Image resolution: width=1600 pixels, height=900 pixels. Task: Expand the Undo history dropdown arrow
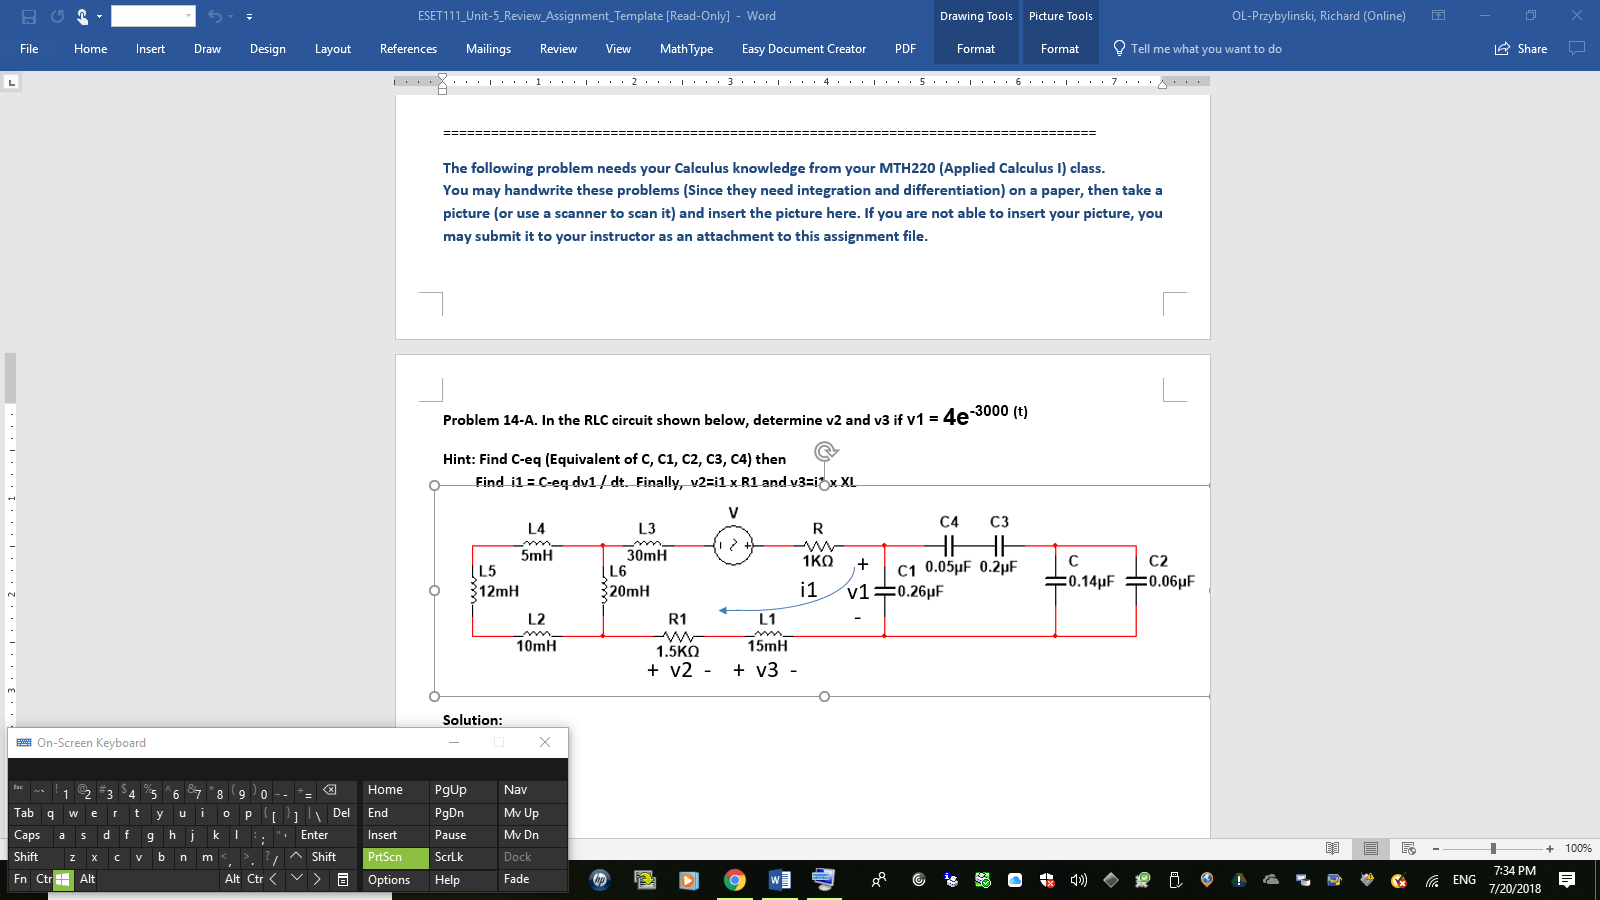231,17
